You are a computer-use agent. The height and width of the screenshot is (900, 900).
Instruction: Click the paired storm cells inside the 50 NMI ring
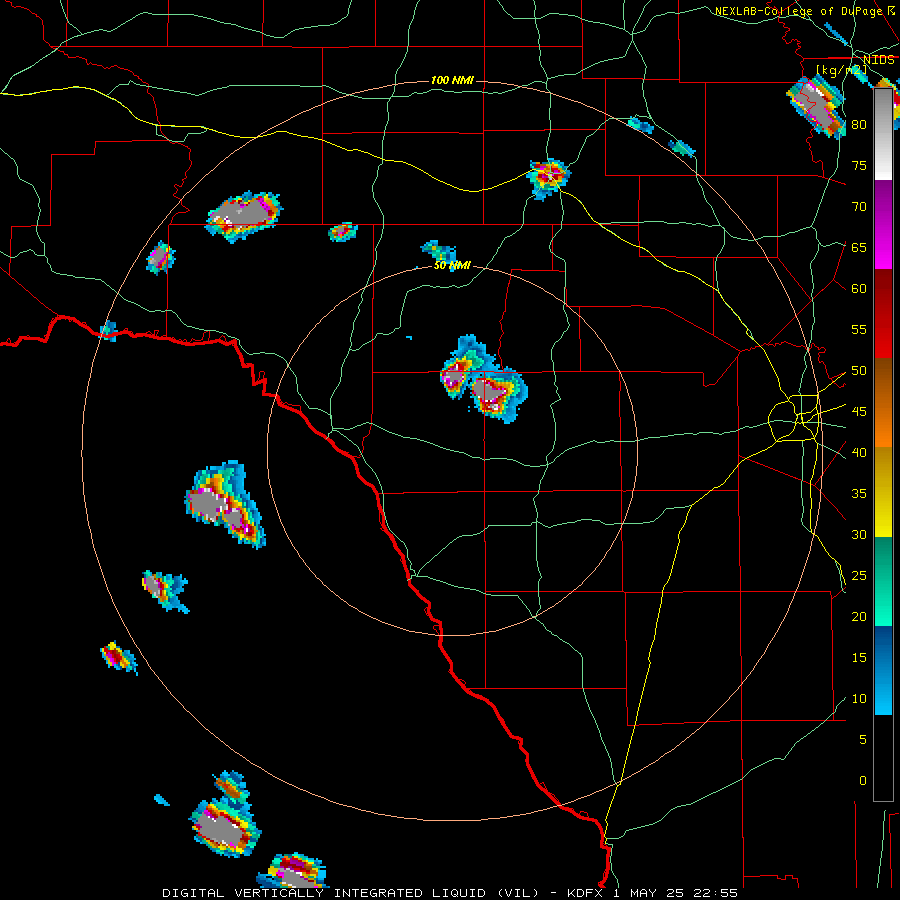click(484, 379)
